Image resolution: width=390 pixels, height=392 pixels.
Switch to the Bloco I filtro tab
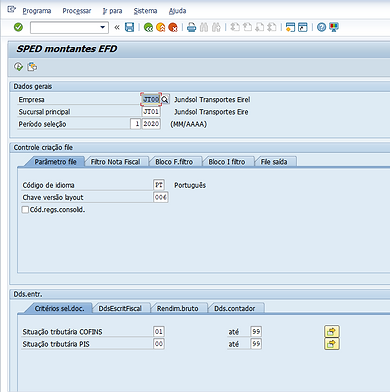(227, 162)
